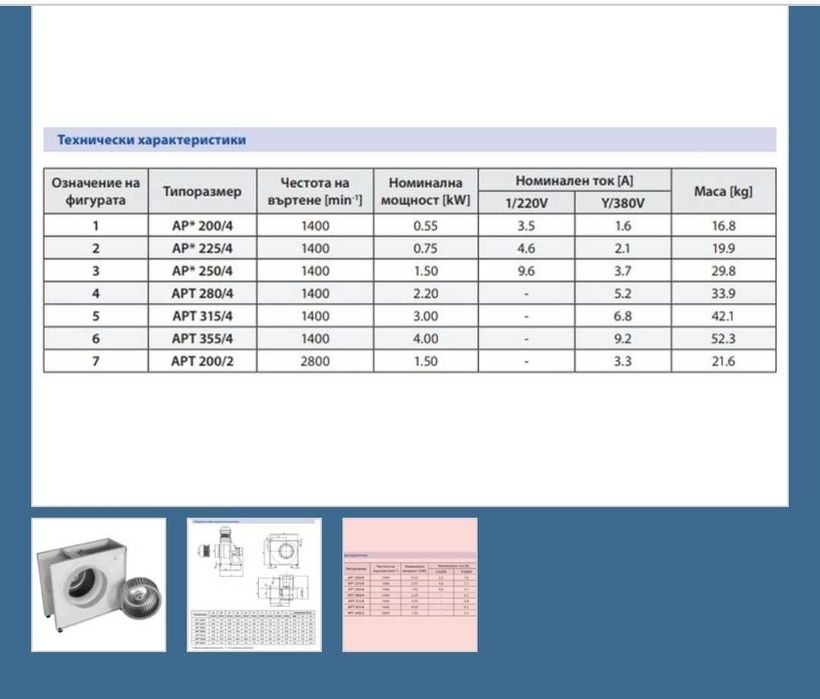The image size is (820, 699).
Task: Click the '33.9' mass cell
Action: 724,293
